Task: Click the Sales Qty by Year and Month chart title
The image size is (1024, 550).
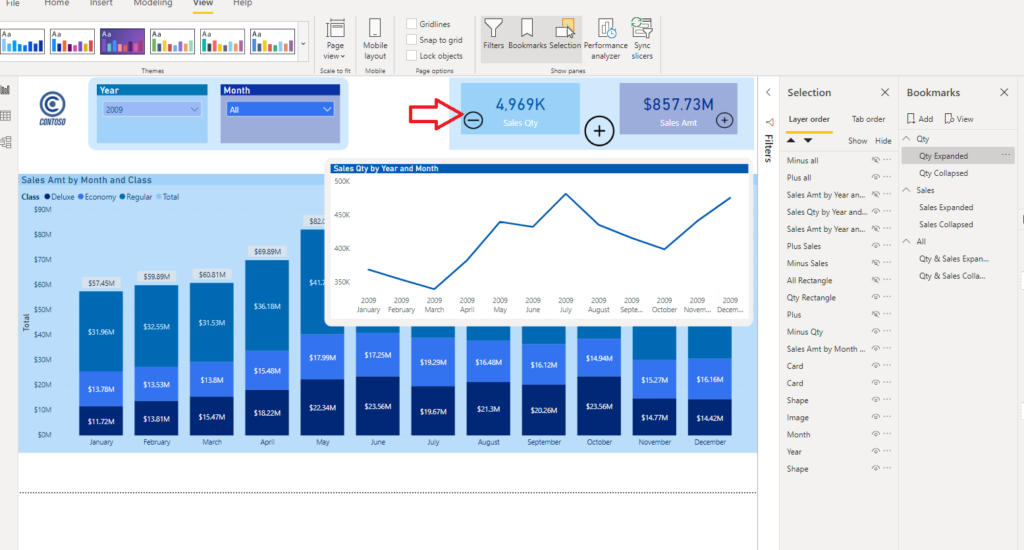Action: [x=385, y=169]
